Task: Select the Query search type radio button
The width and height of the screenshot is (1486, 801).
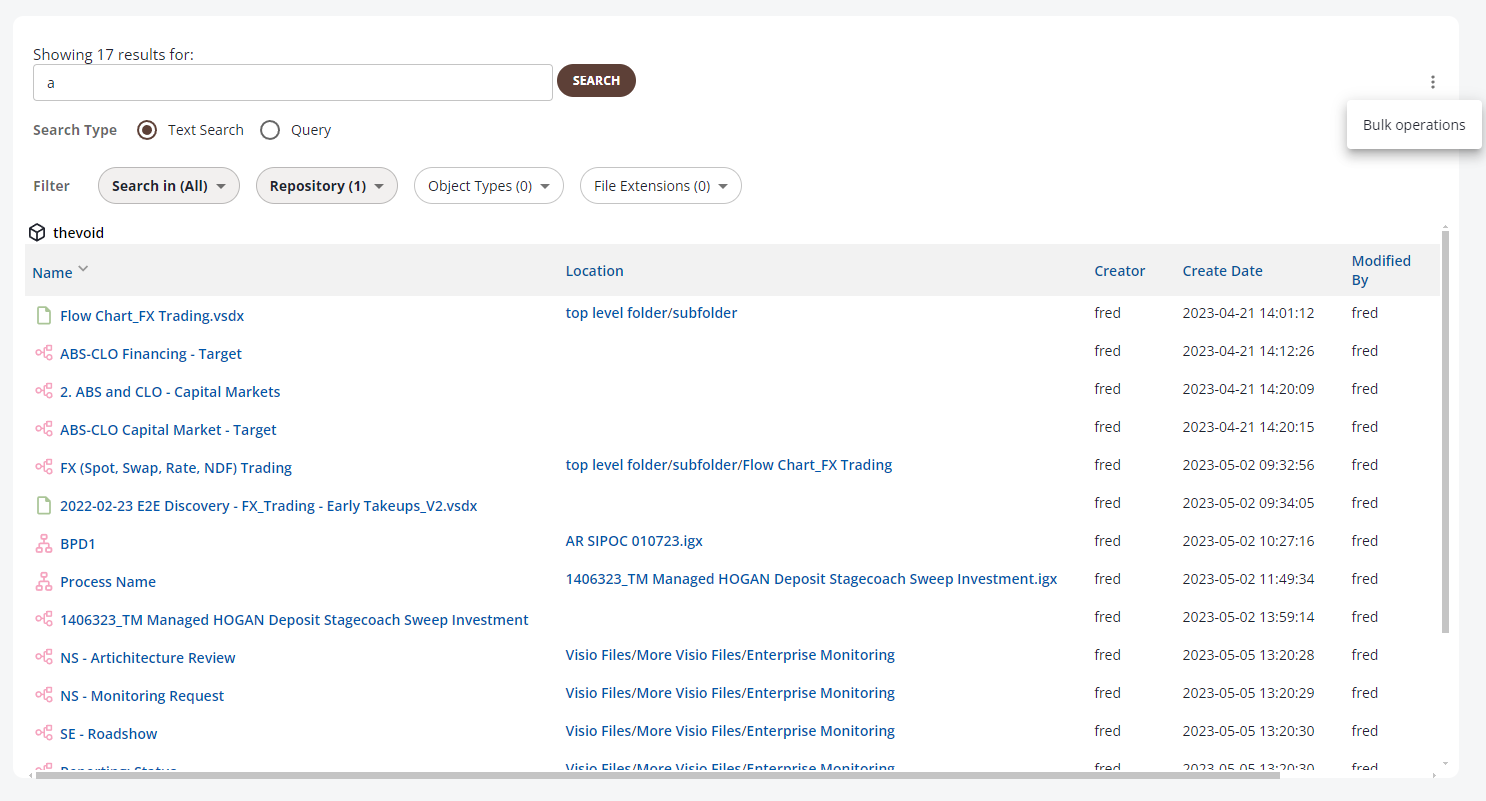Action: 270,130
